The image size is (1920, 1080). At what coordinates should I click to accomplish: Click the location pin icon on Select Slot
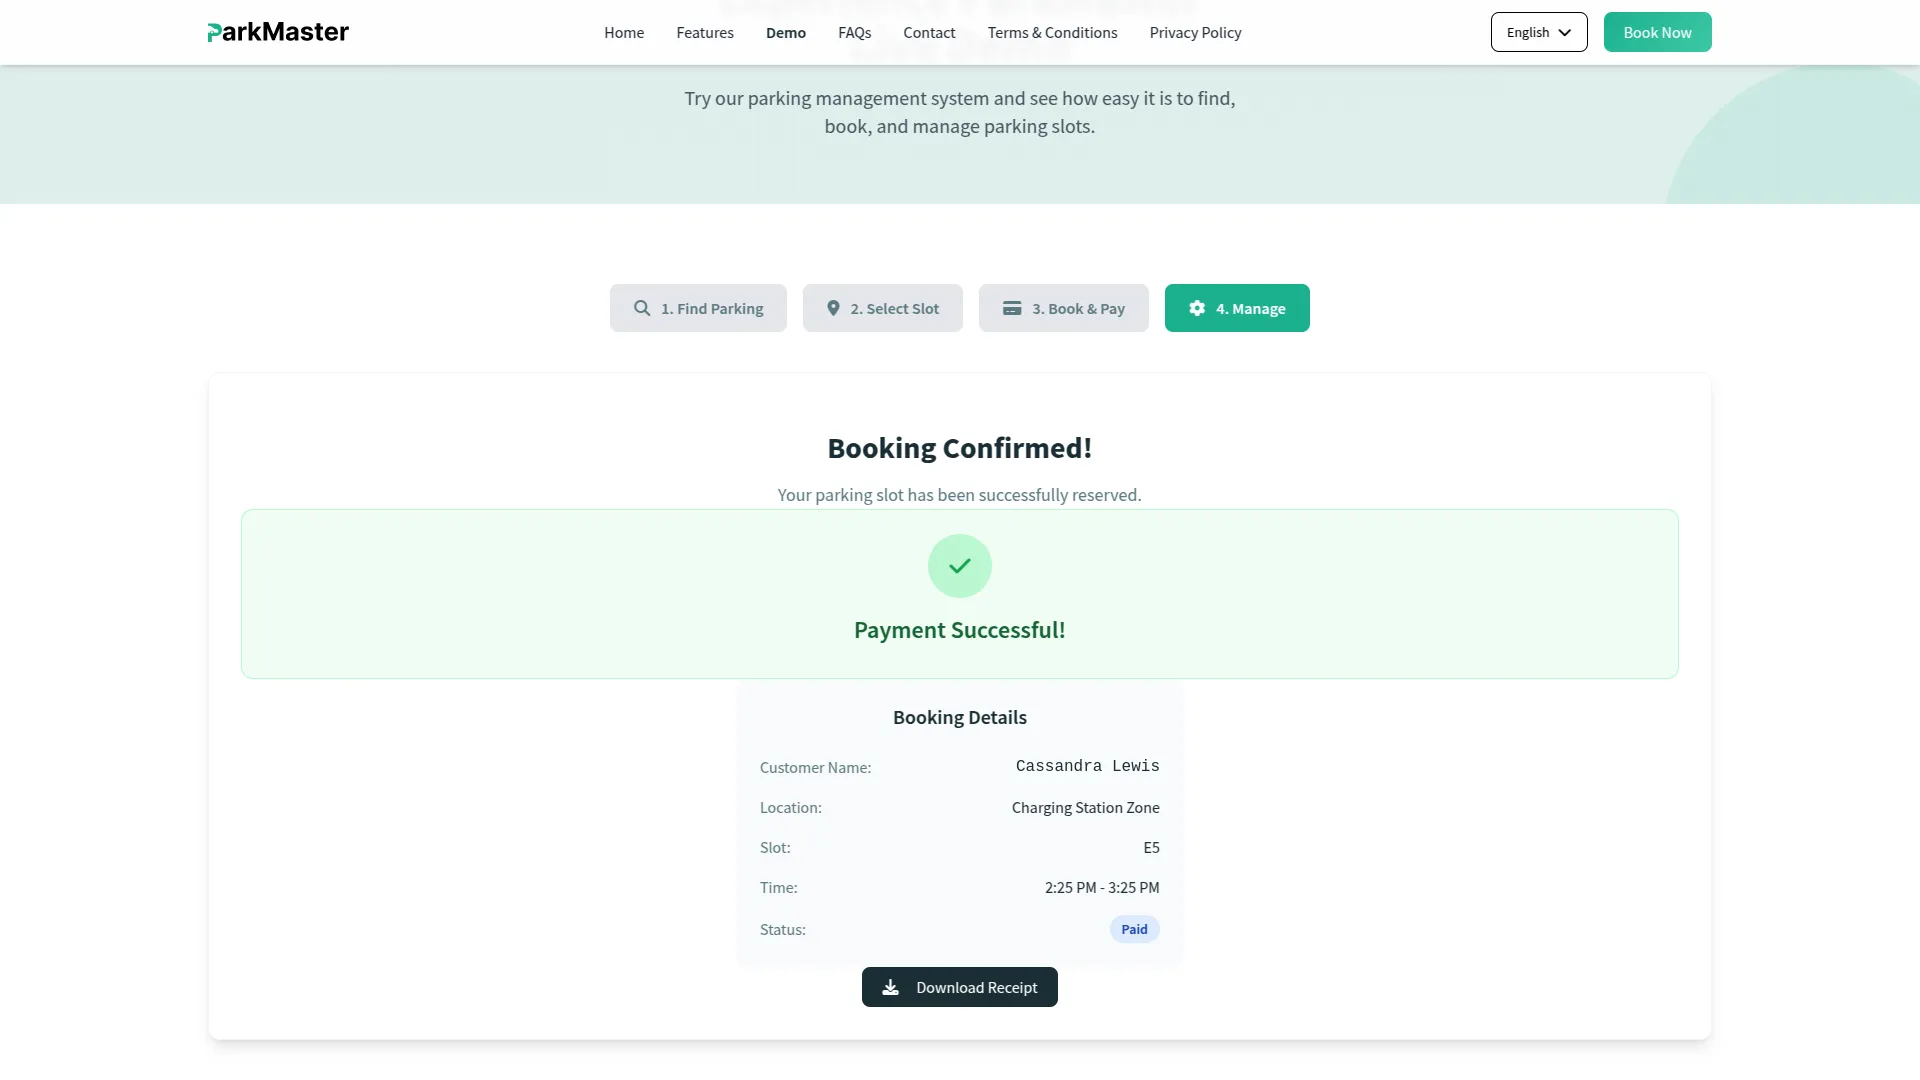pyautogui.click(x=833, y=308)
